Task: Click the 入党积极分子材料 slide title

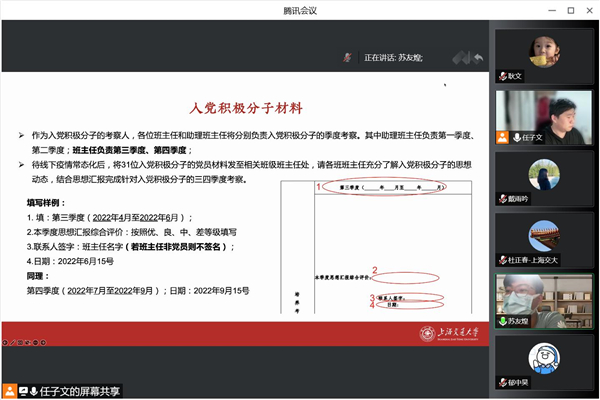Action: coord(245,107)
